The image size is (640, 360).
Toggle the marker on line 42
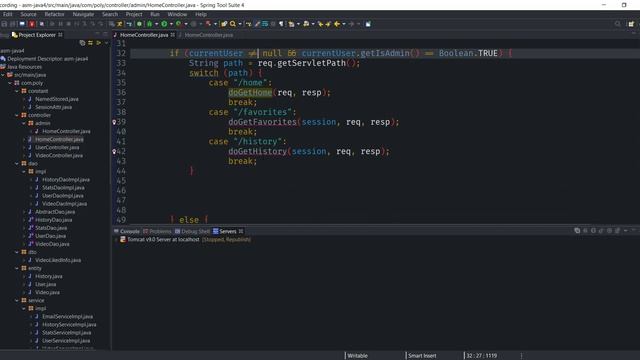pyautogui.click(x=114, y=151)
